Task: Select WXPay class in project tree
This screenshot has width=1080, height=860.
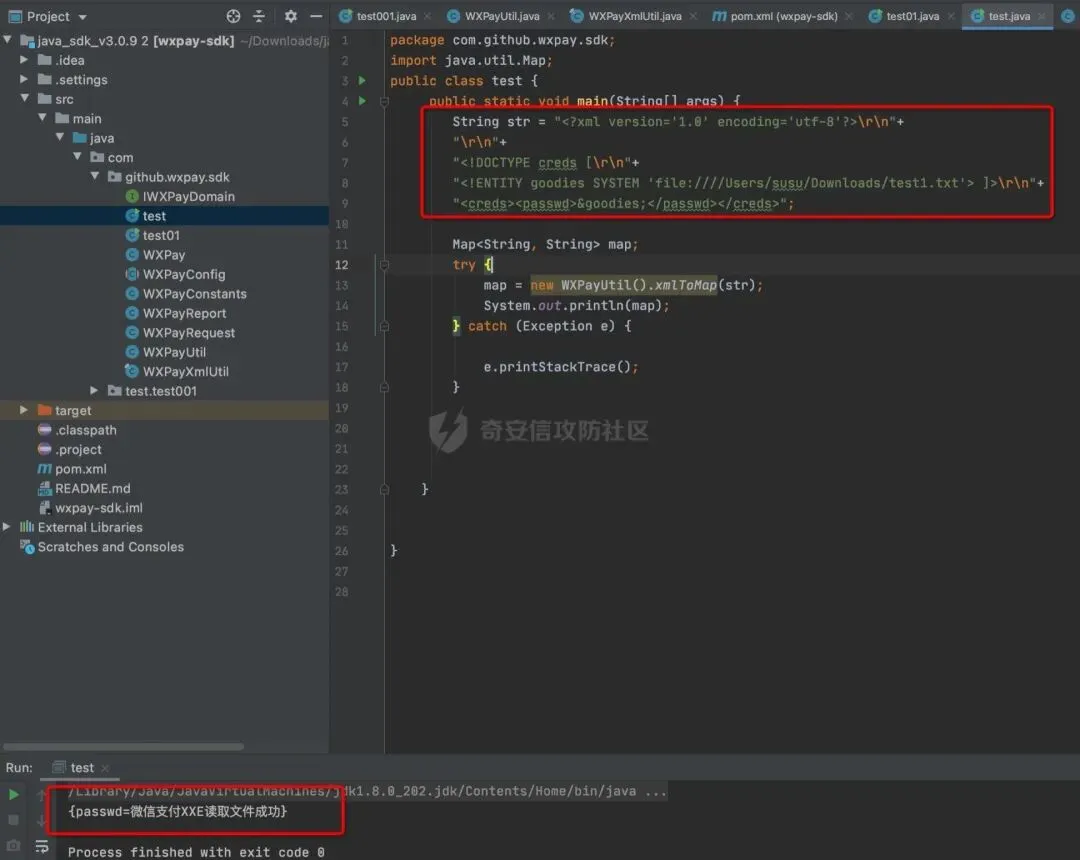Action: (x=164, y=255)
